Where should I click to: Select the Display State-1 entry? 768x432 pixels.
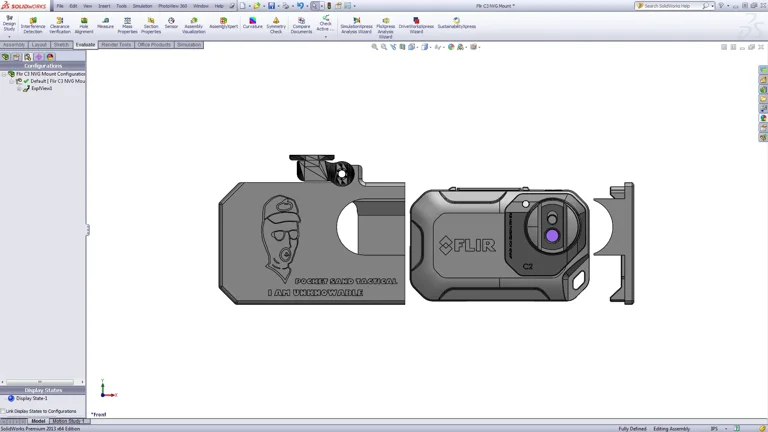point(31,398)
